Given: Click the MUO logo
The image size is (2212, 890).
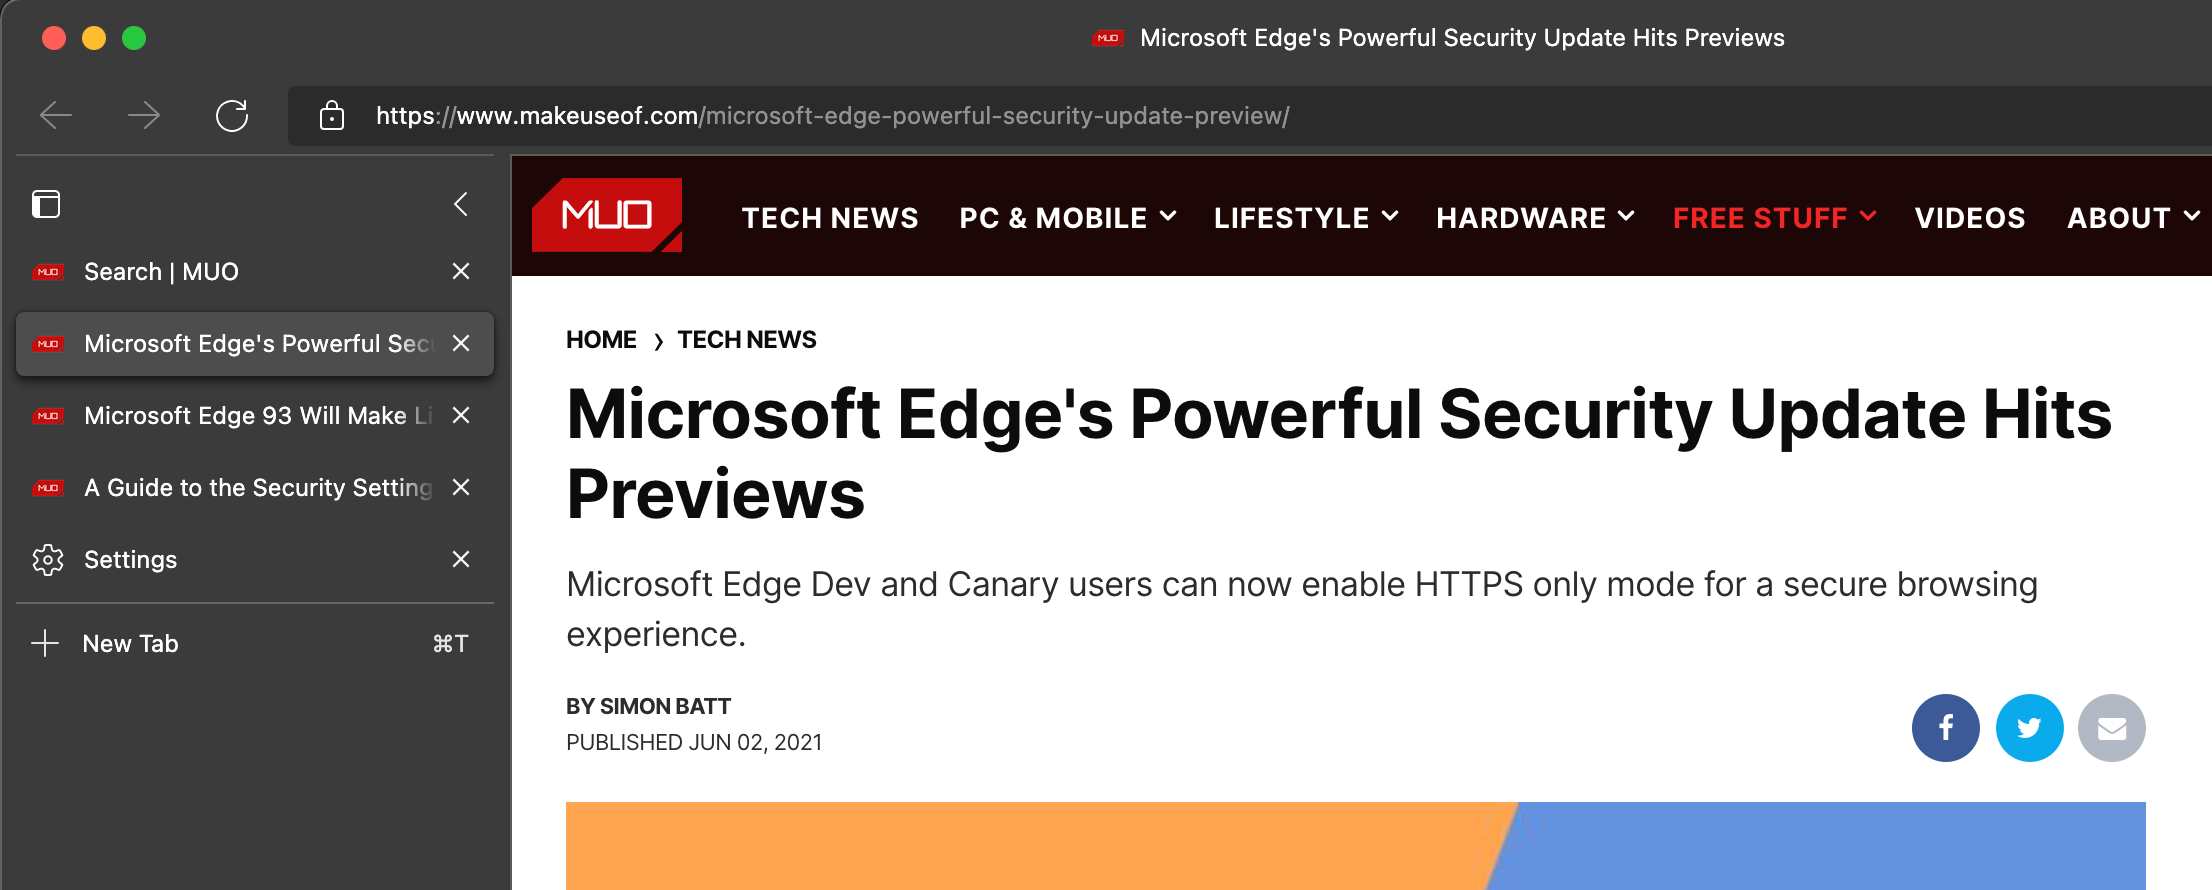Looking at the screenshot, I should coord(607,215).
